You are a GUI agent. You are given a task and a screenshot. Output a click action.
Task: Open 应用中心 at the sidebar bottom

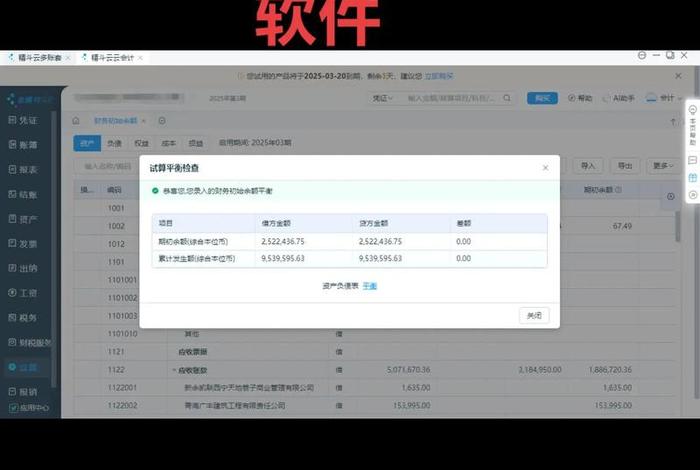point(29,408)
